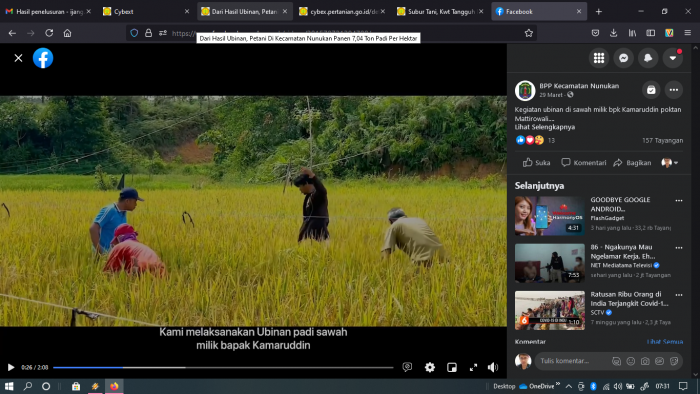700x394 pixels.
Task: Click the Facebook logo icon
Action: tap(43, 58)
